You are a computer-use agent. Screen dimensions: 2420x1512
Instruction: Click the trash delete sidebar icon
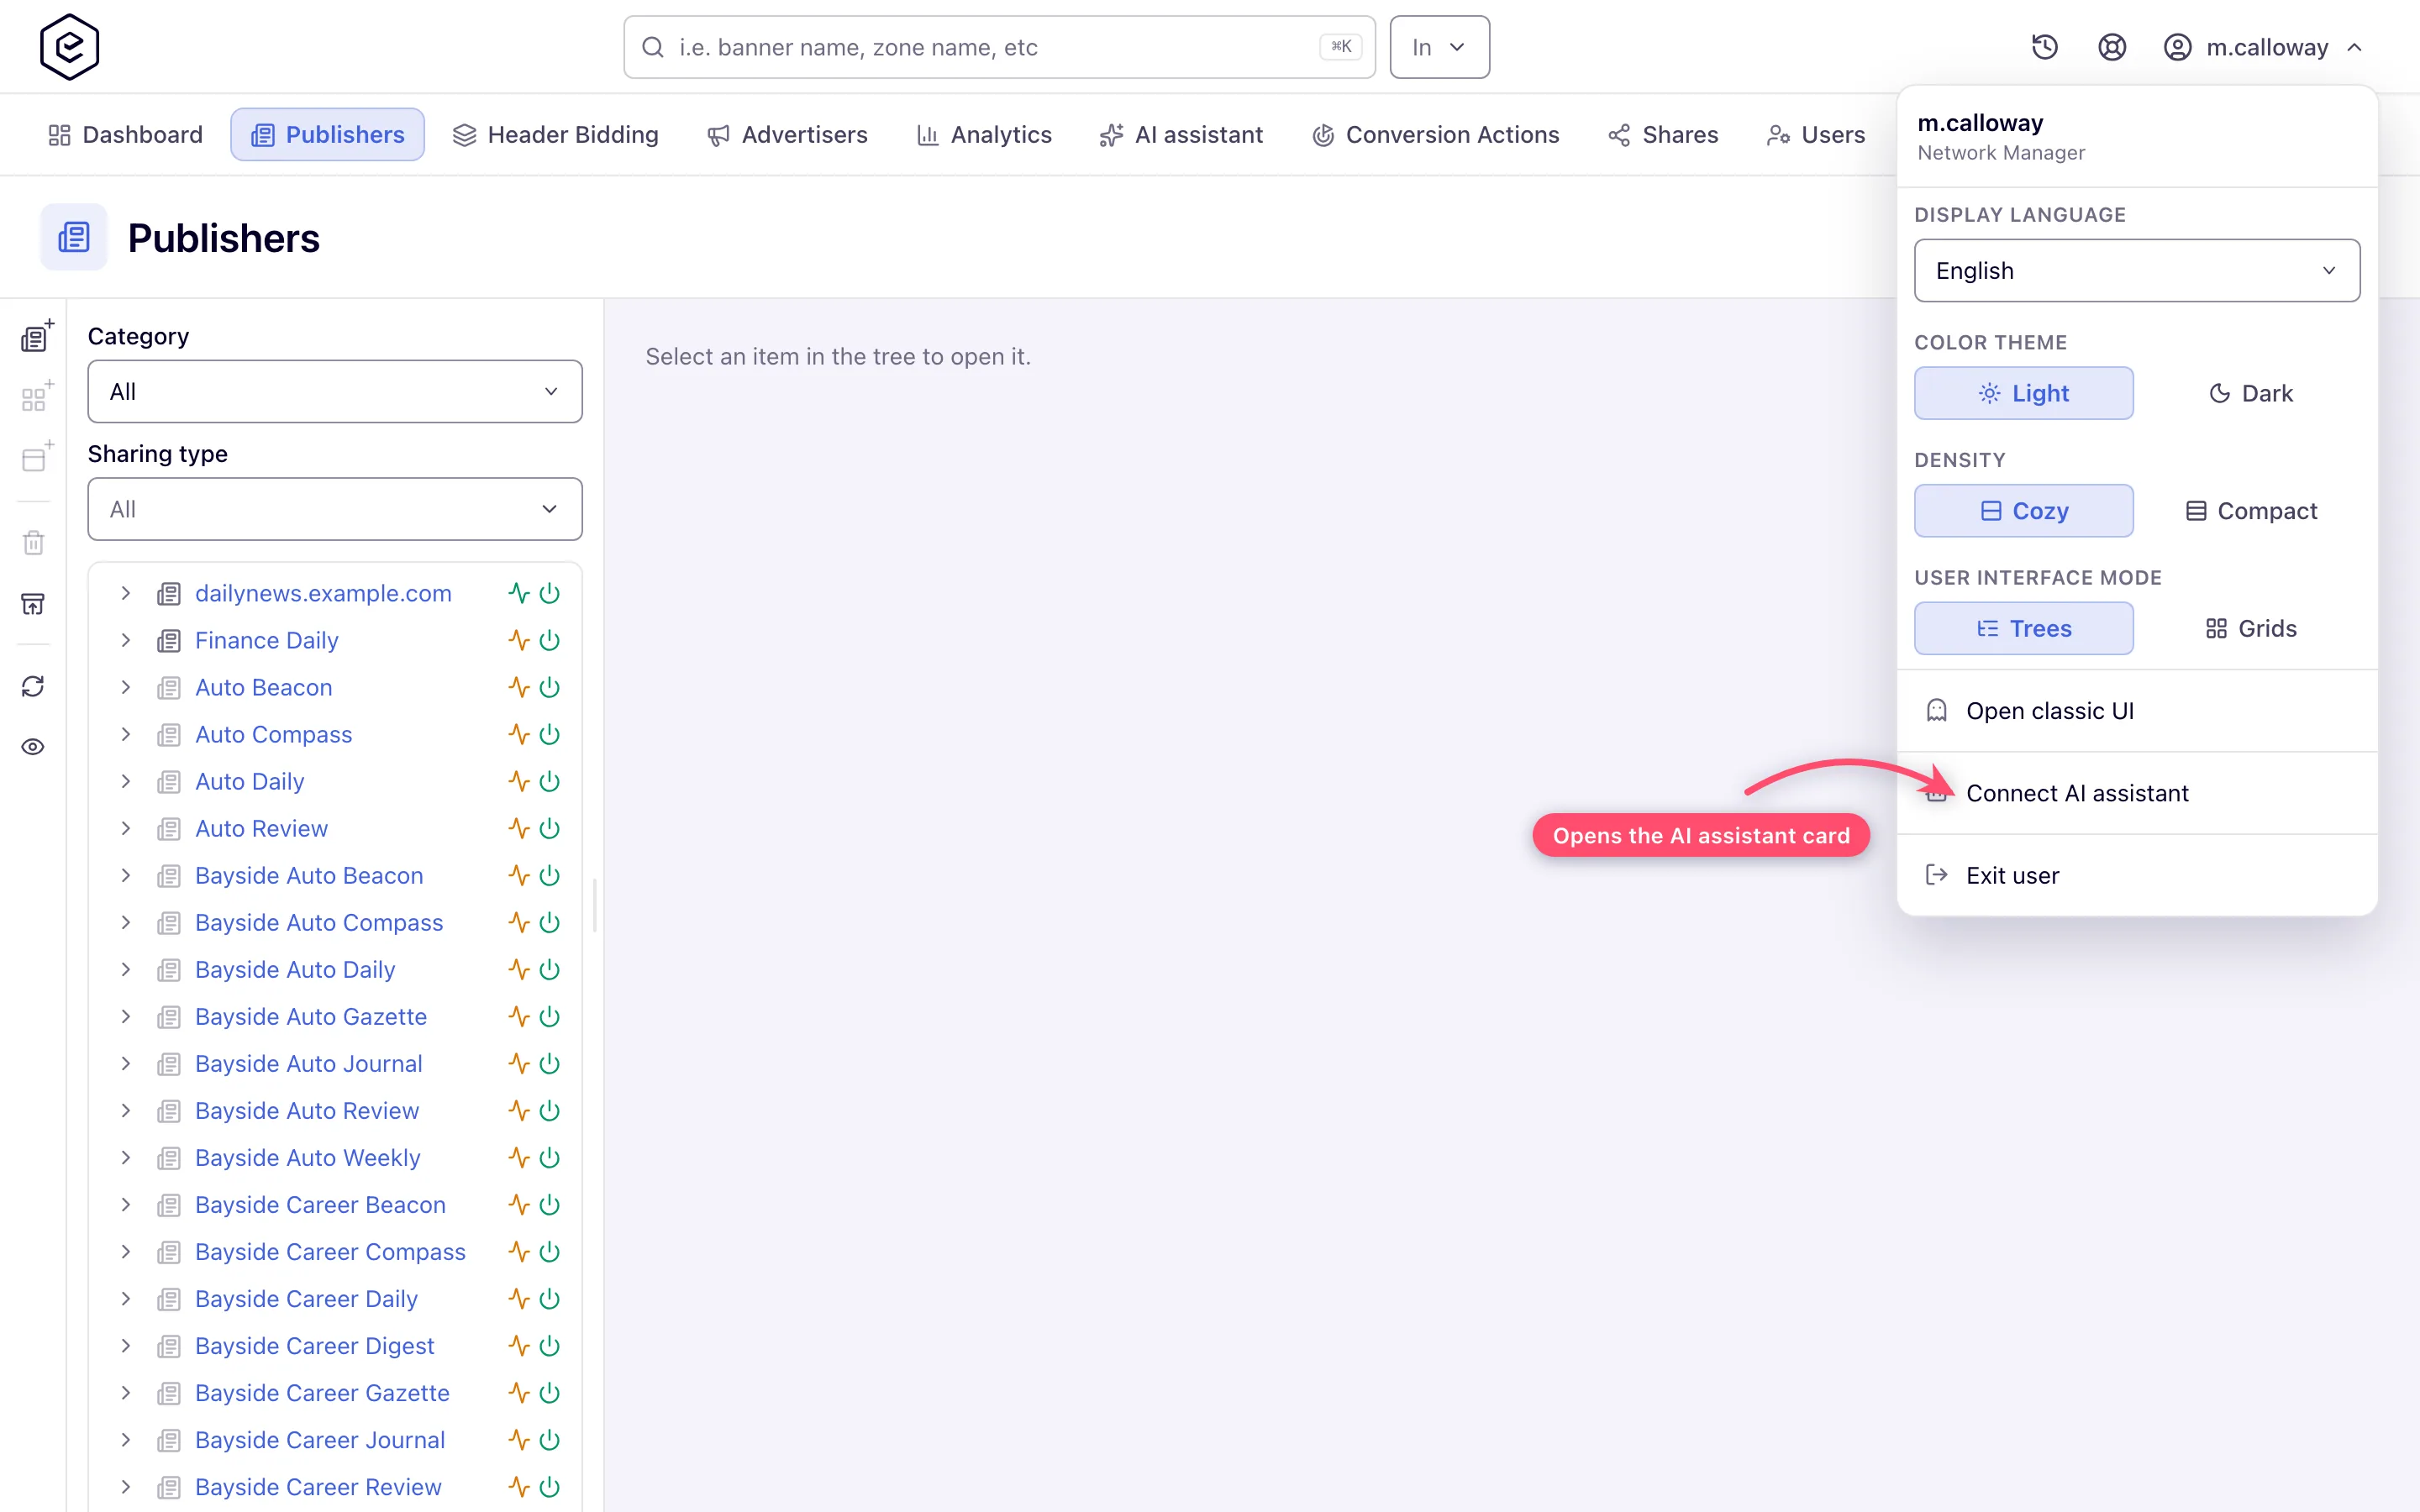pyautogui.click(x=34, y=543)
